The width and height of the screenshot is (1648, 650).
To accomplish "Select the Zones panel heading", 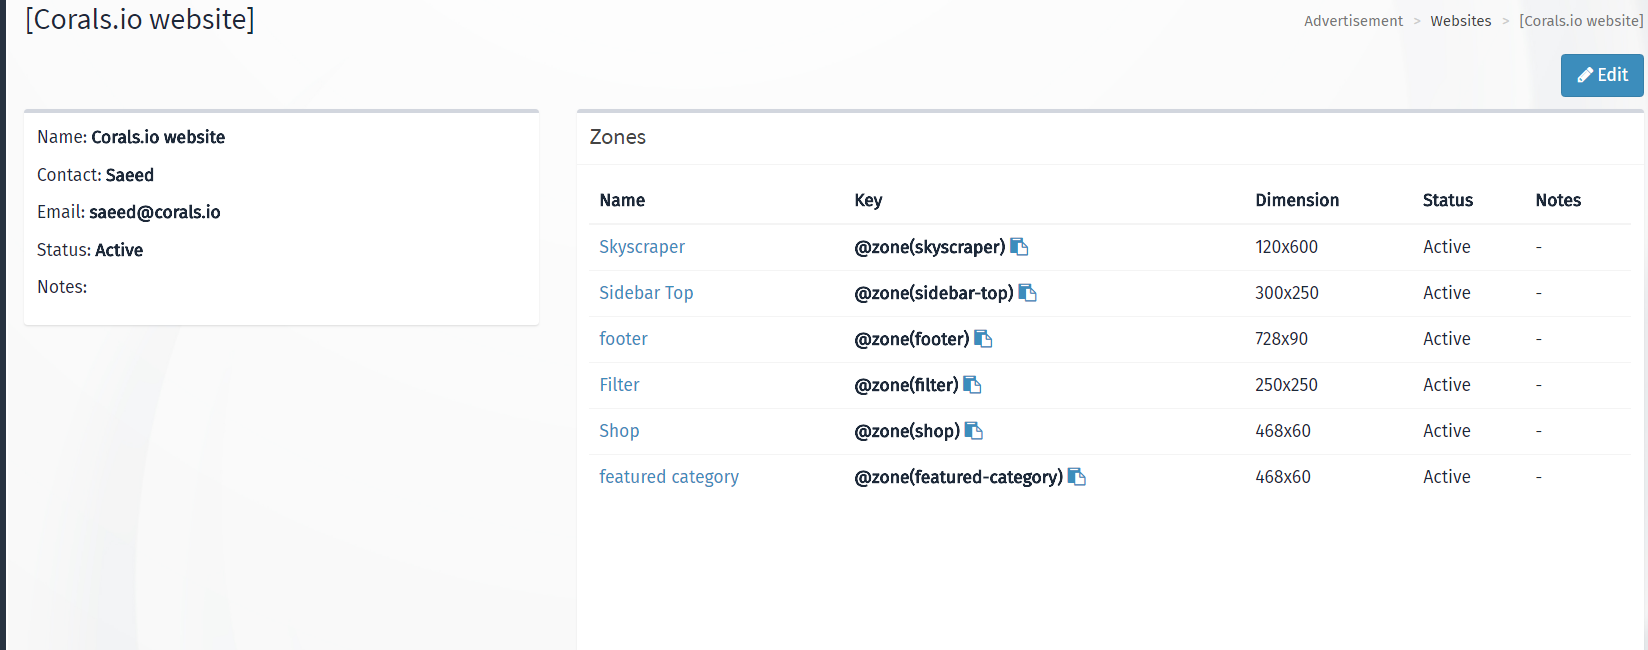I will [x=618, y=137].
